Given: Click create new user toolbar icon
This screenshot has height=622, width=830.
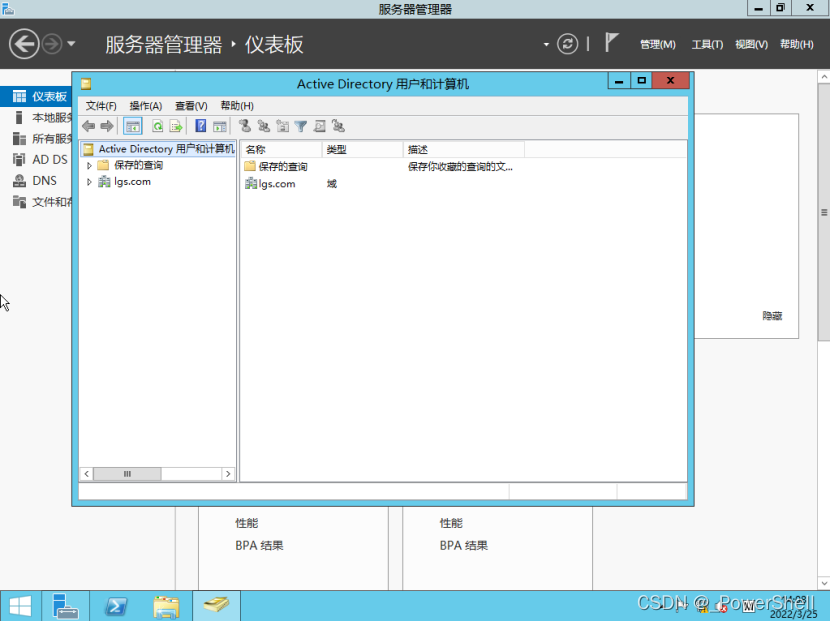Looking at the screenshot, I should pyautogui.click(x=245, y=126).
